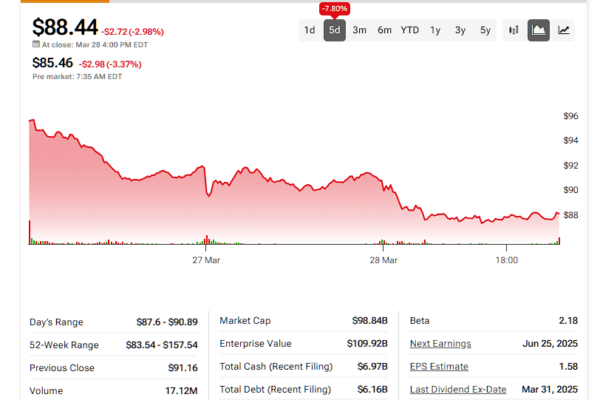600x400 pixels.
Task: Click the Jun 25, 2025 earnings date
Action: pyautogui.click(x=550, y=344)
